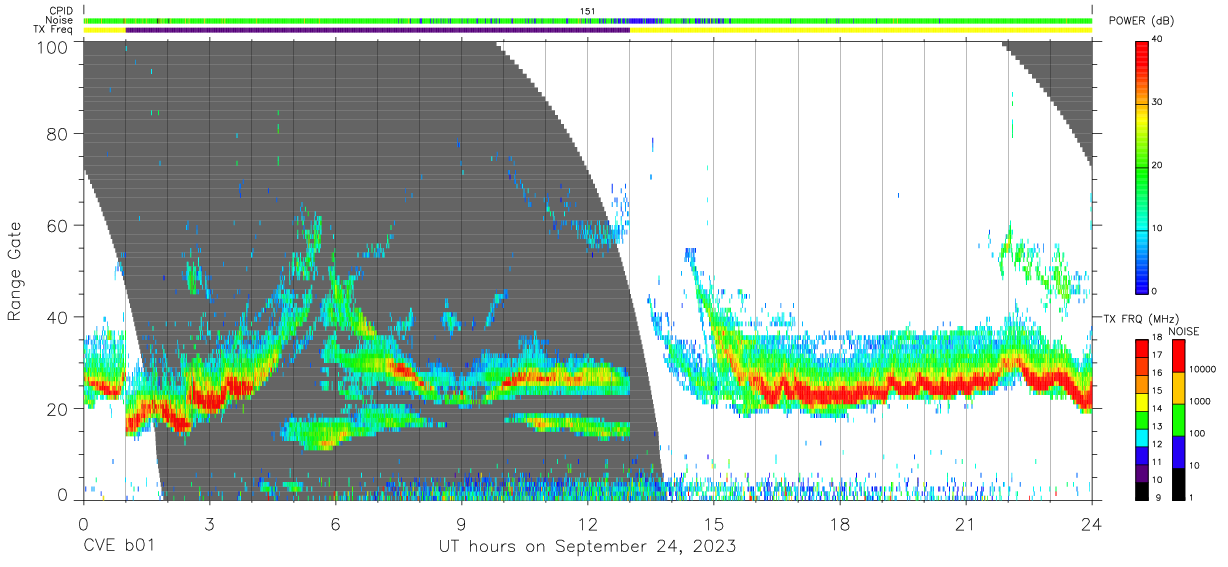Viewport: 1228px width, 567px height.
Task: Click the 'CVE b01' radar beam label
Action: pyautogui.click(x=119, y=547)
